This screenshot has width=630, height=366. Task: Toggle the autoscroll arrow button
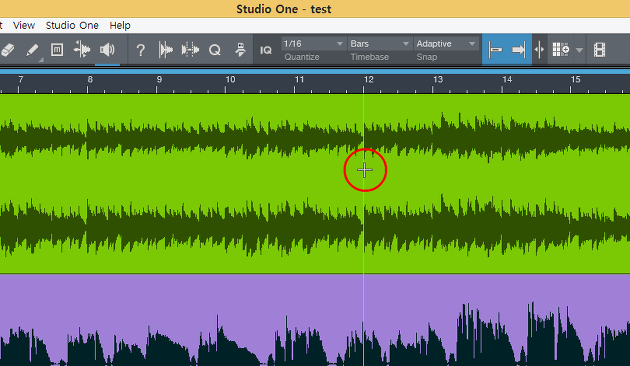point(519,50)
